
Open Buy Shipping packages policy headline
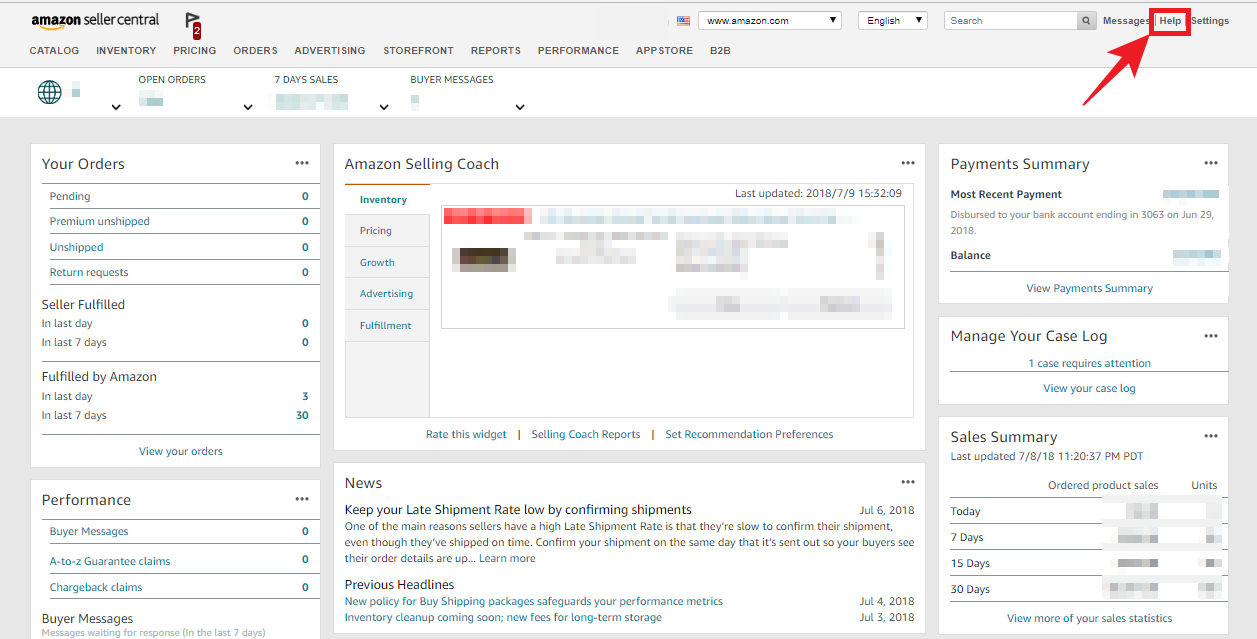(534, 601)
